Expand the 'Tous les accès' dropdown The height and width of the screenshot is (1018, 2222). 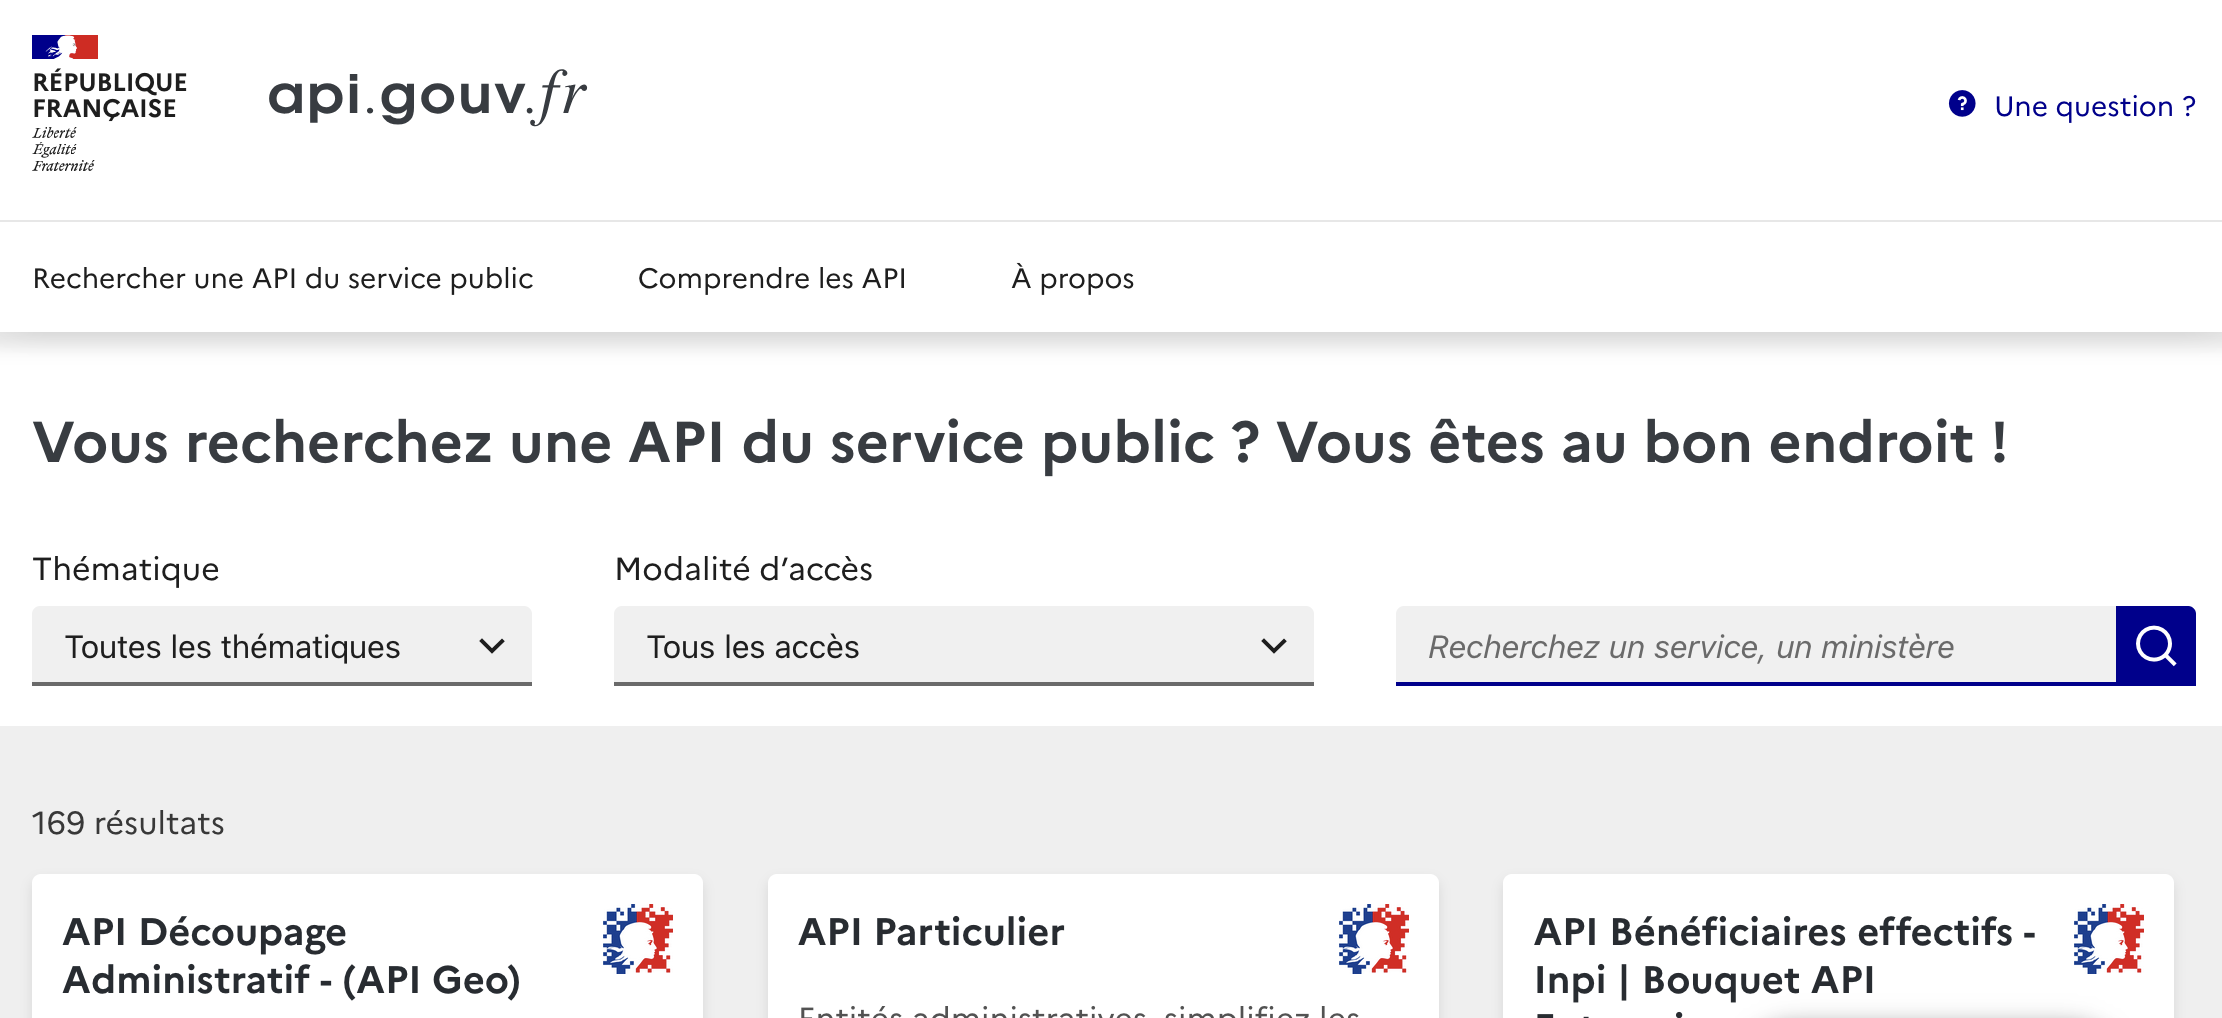[962, 646]
